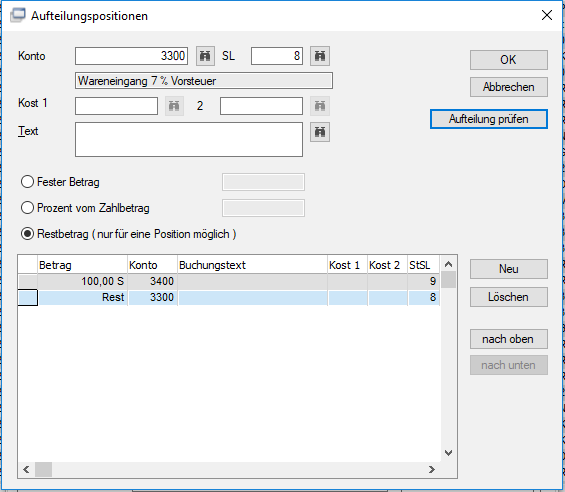Click into the Kost 2 input field
Screen dimensions: 565x492
point(261,106)
